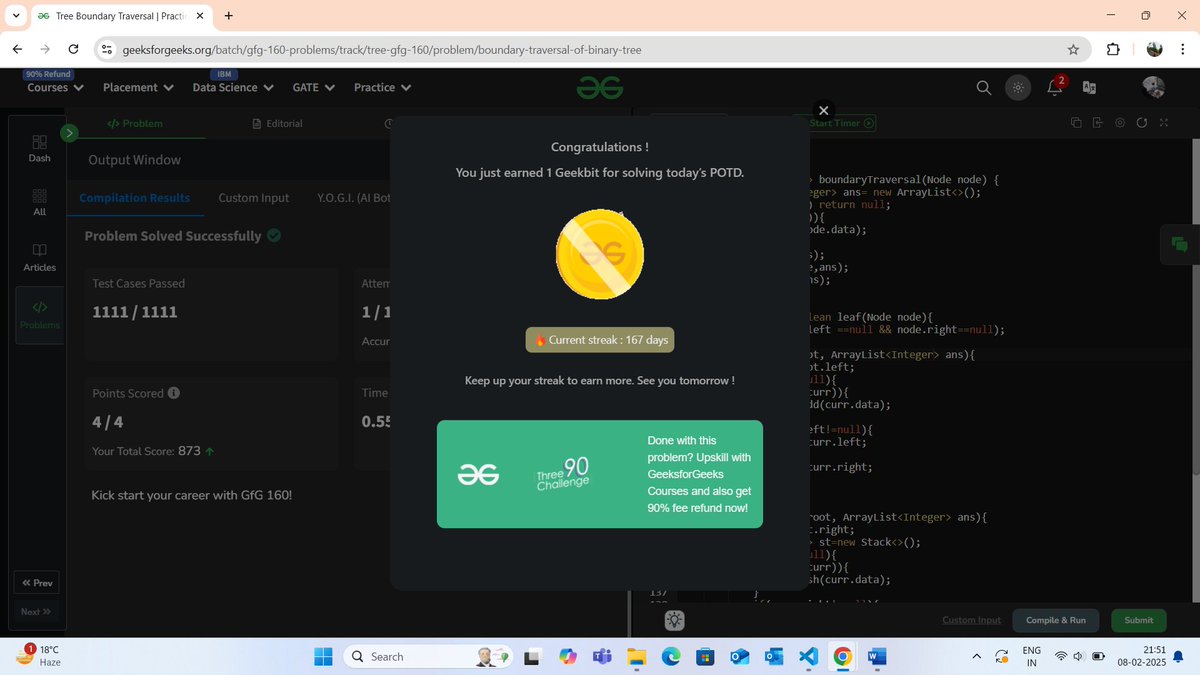Open Microsoft Word from taskbar
Viewport: 1200px width, 675px height.
pos(877,656)
